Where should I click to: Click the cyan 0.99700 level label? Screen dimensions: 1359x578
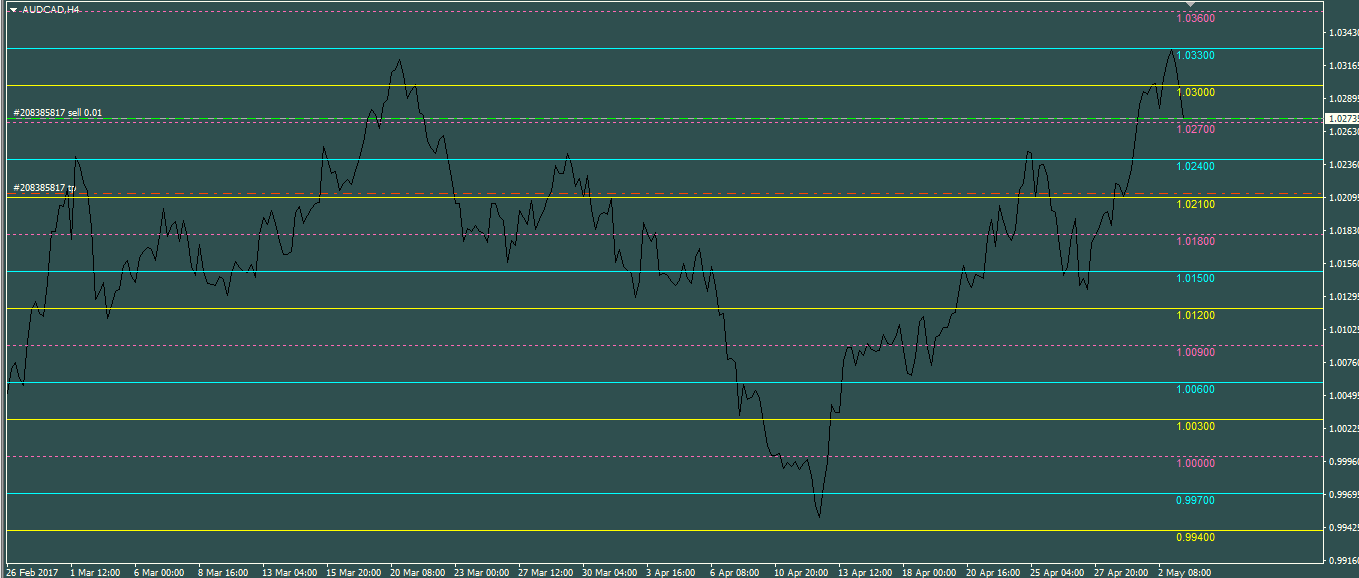[x=1195, y=501]
